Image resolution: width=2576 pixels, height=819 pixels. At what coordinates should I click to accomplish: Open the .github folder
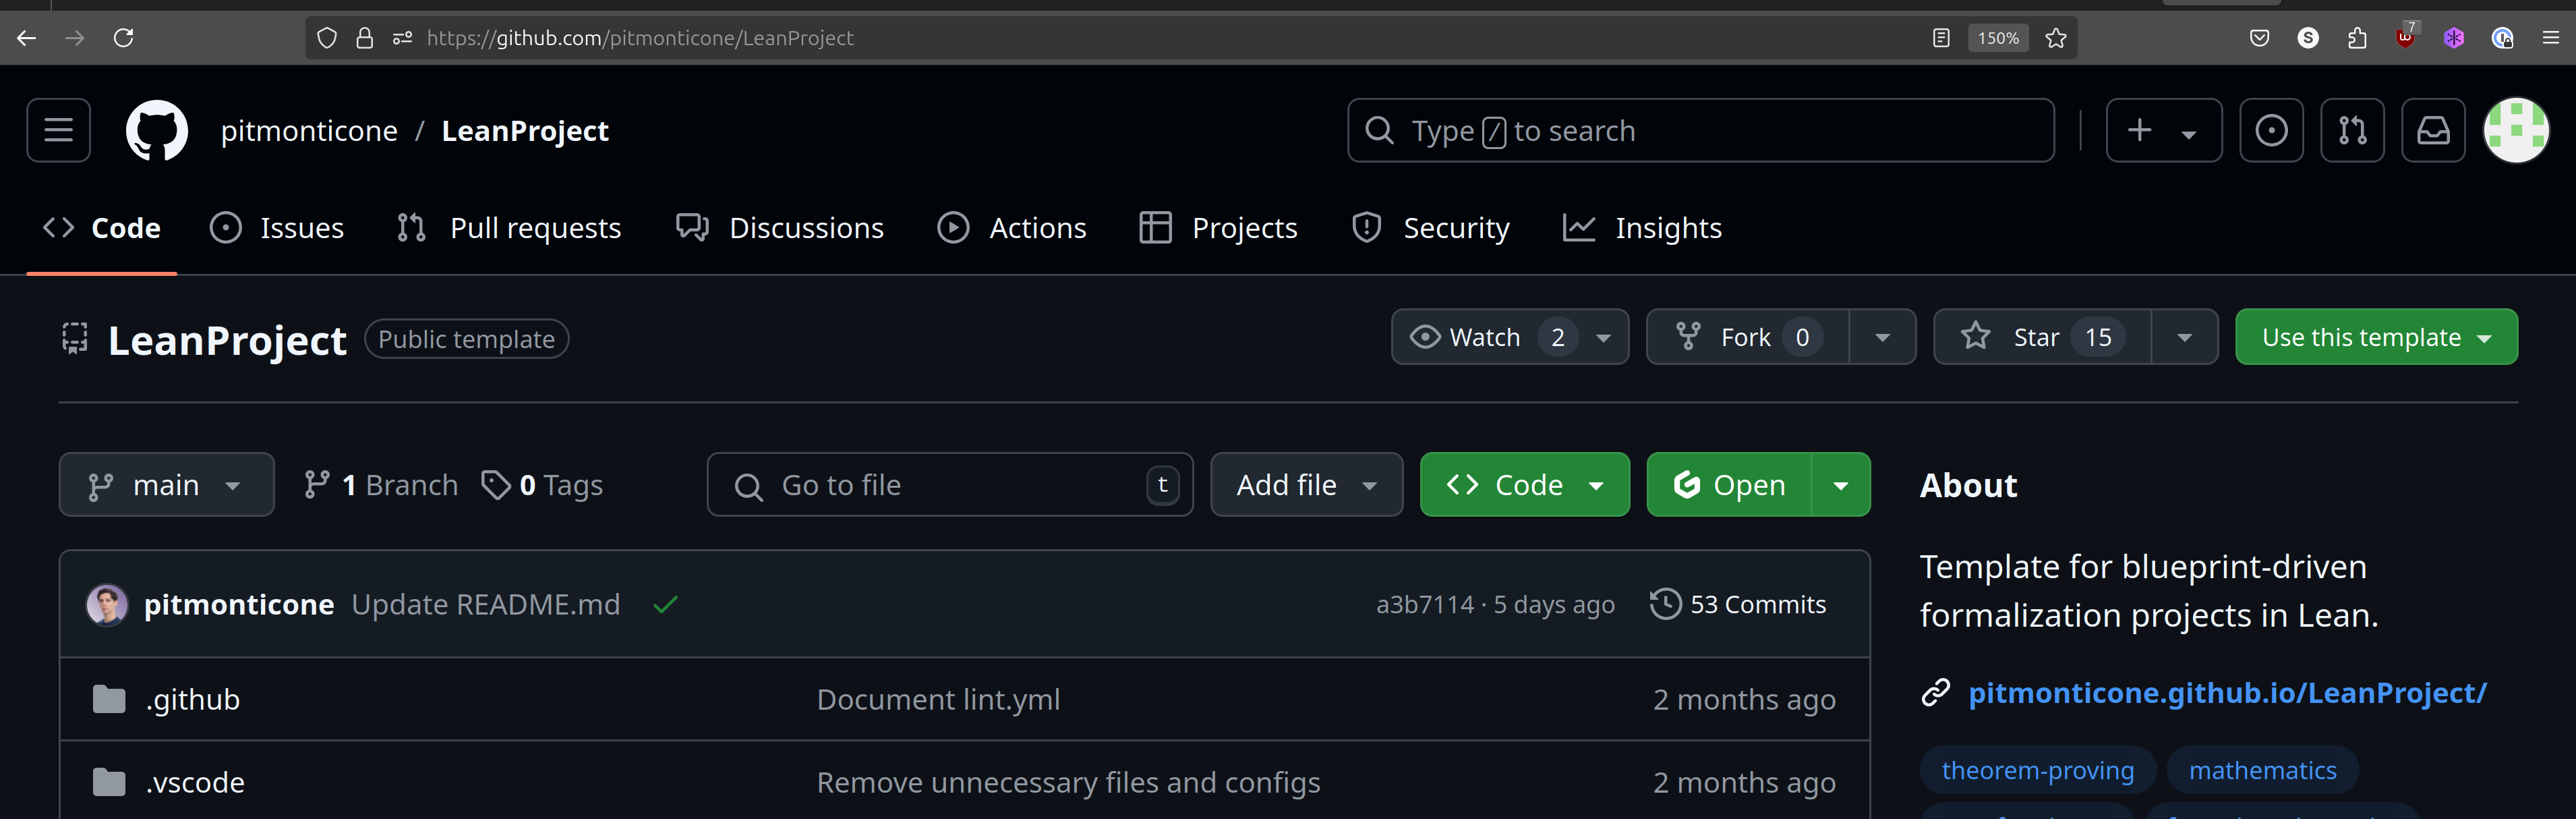pos(193,699)
